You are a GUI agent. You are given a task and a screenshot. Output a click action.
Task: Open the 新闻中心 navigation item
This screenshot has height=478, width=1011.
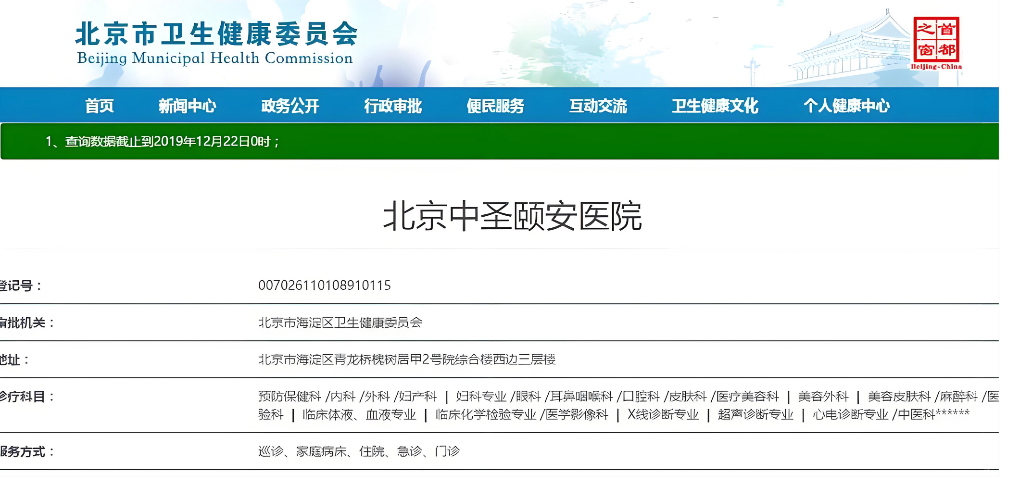(x=187, y=106)
